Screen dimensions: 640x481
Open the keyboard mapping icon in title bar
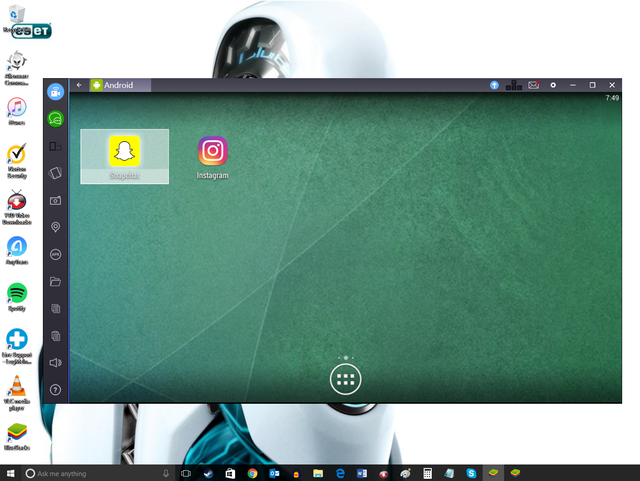point(514,85)
